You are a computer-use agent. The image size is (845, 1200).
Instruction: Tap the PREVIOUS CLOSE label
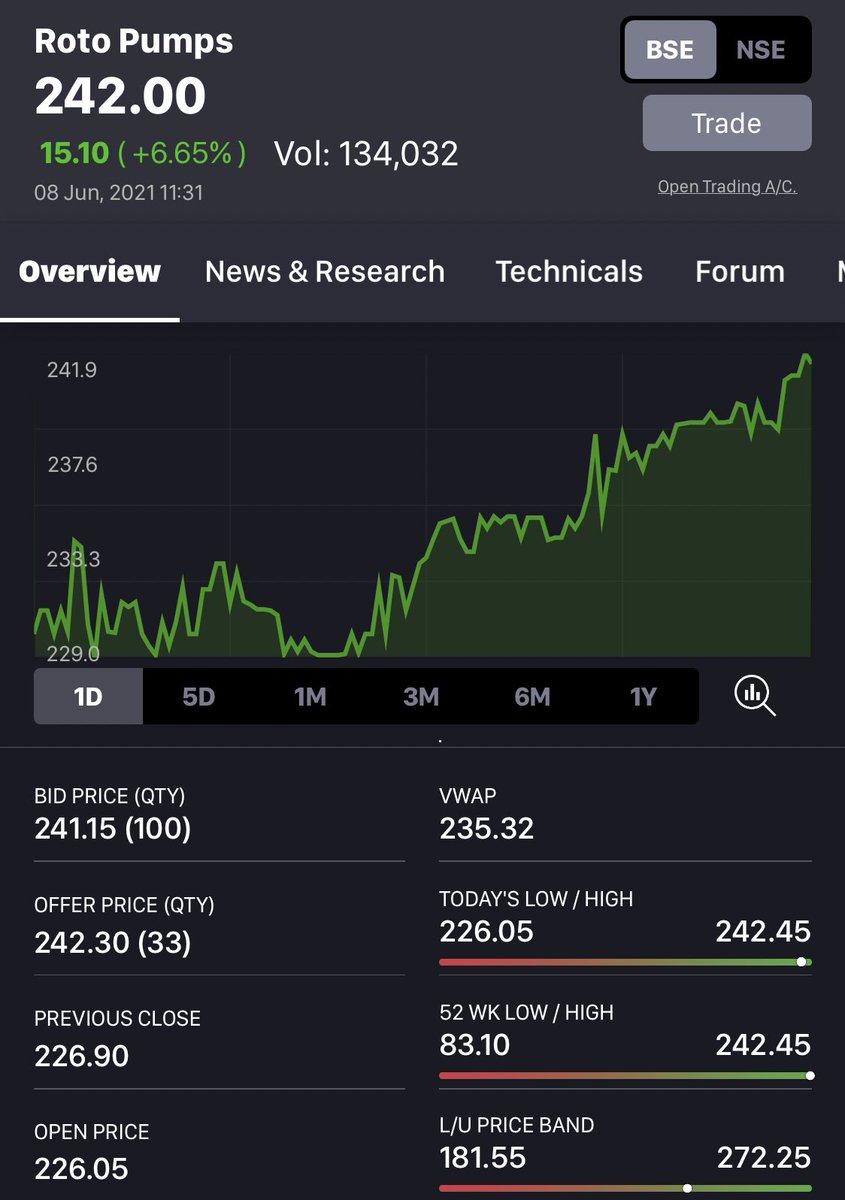coord(117,1018)
